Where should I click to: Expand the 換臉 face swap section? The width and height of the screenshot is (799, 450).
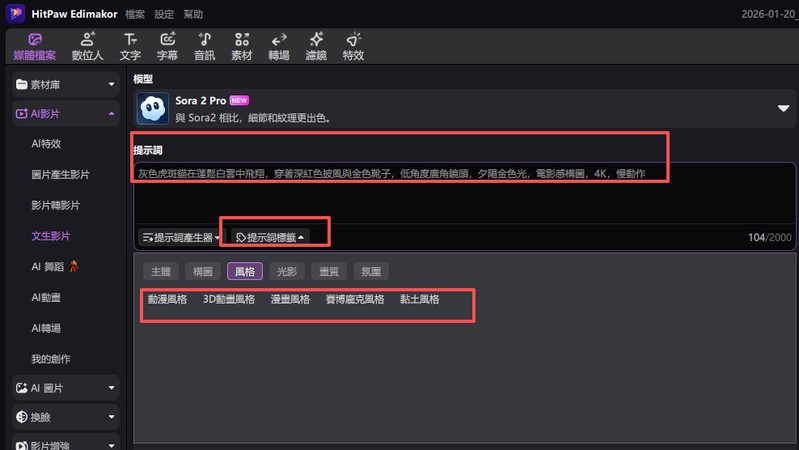[66, 417]
